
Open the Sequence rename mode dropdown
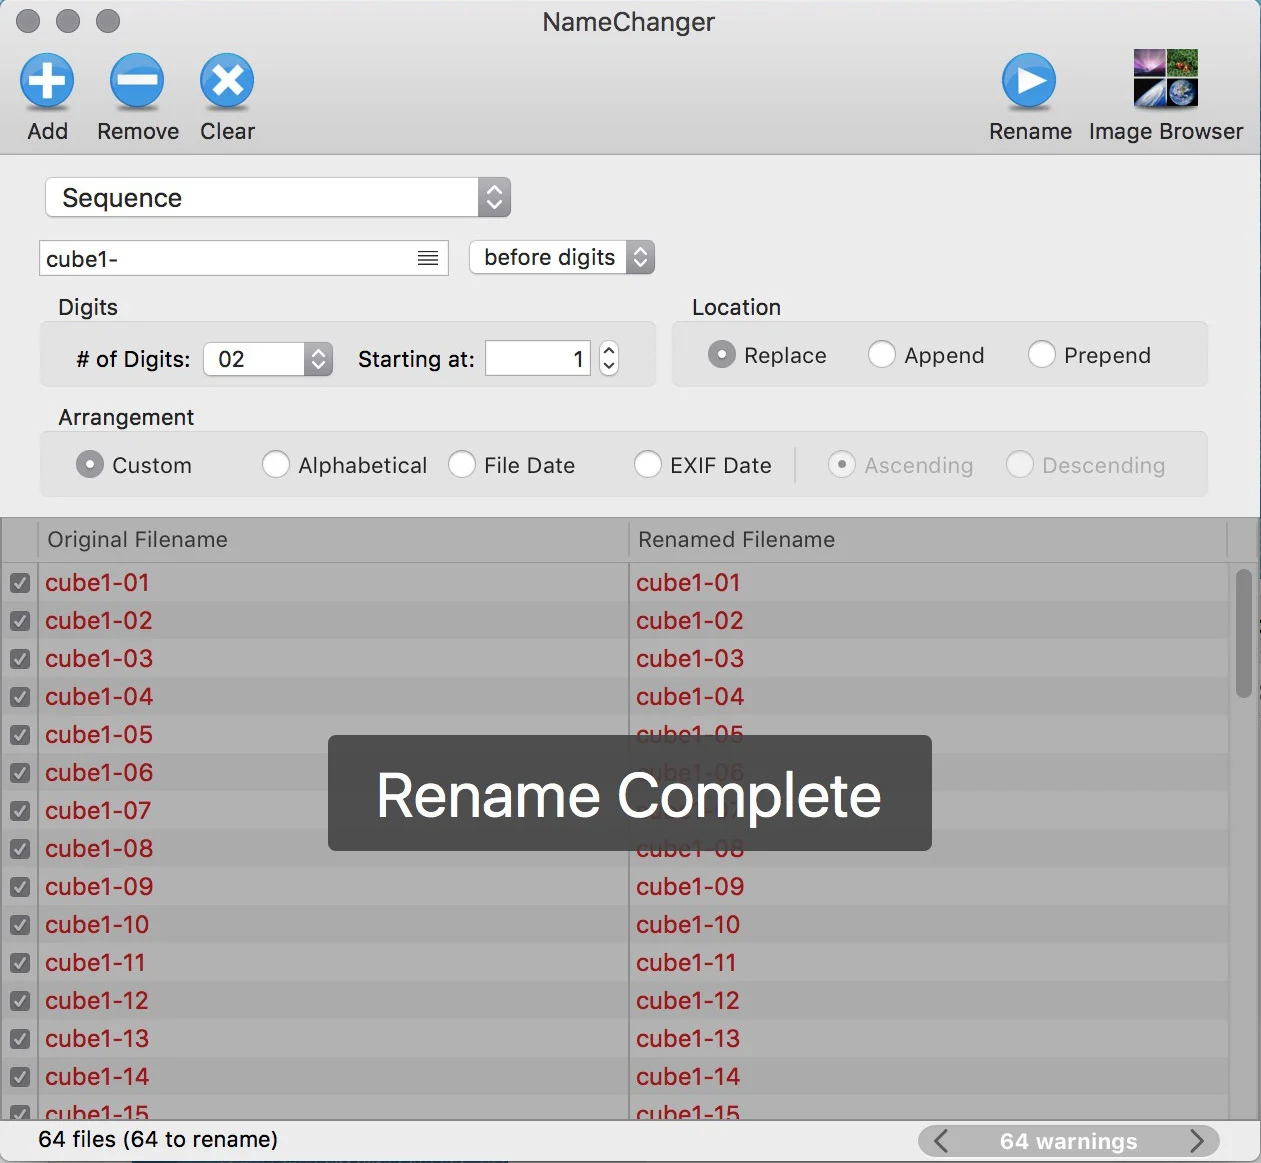coord(278,197)
